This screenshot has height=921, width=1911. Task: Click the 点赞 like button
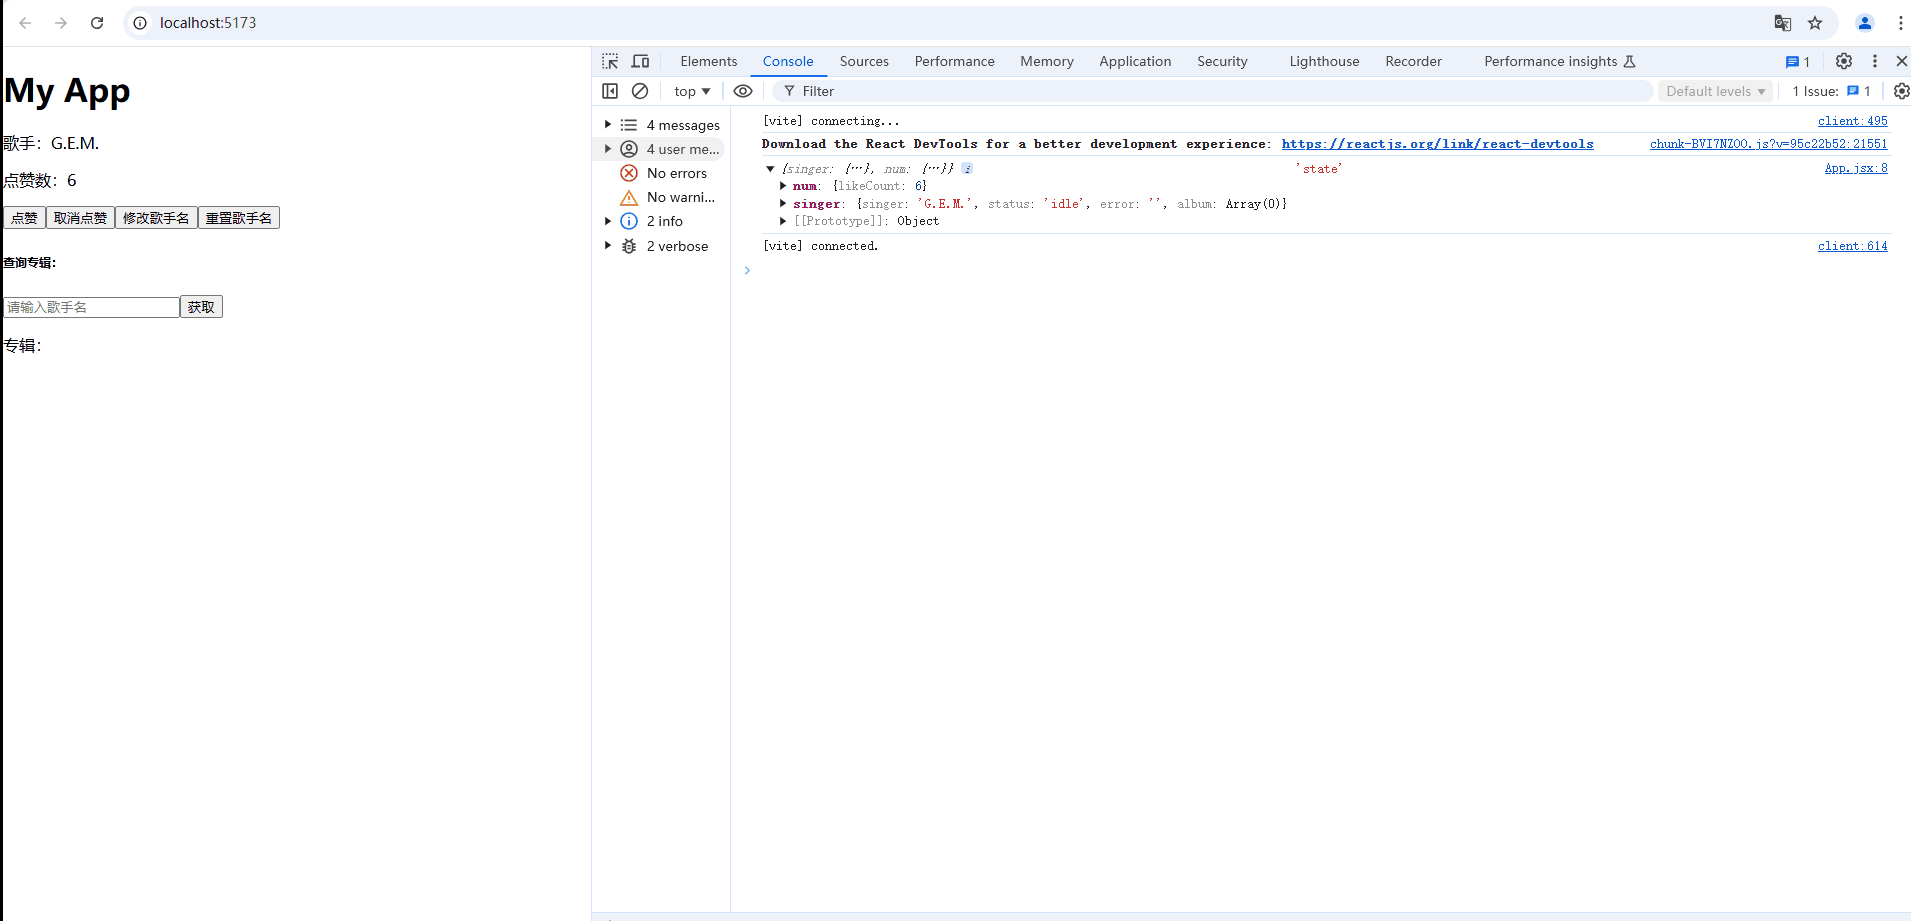[x=24, y=218]
